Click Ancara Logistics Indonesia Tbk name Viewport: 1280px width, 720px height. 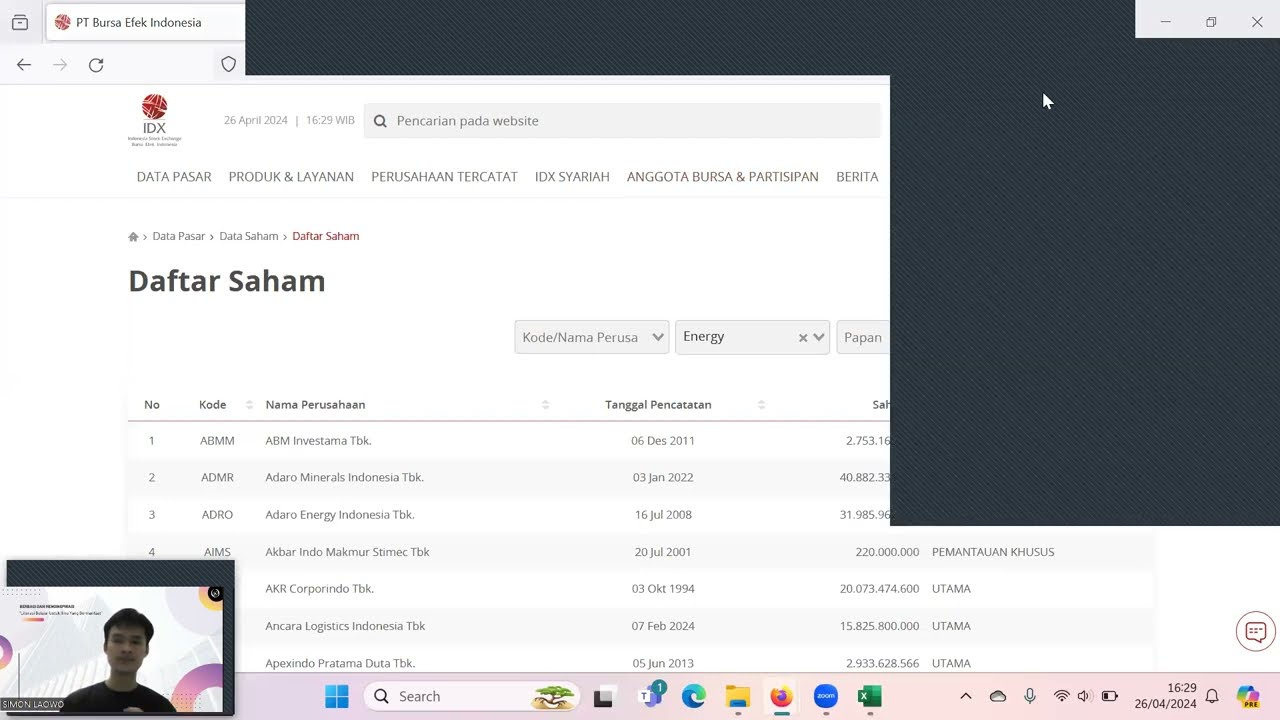pyautogui.click(x=345, y=626)
